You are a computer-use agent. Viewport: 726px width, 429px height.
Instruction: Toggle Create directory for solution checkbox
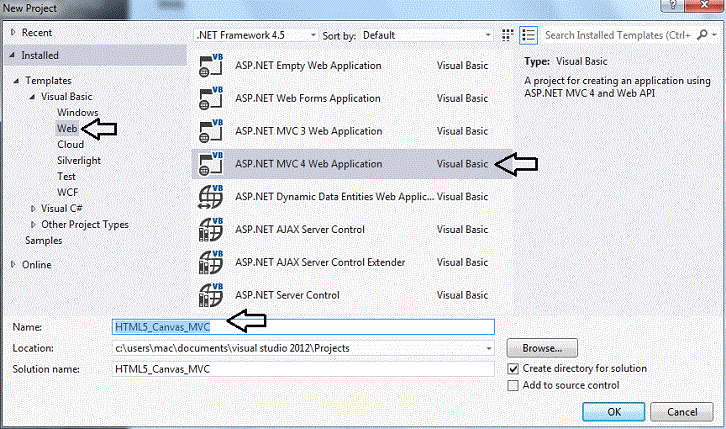[x=513, y=369]
